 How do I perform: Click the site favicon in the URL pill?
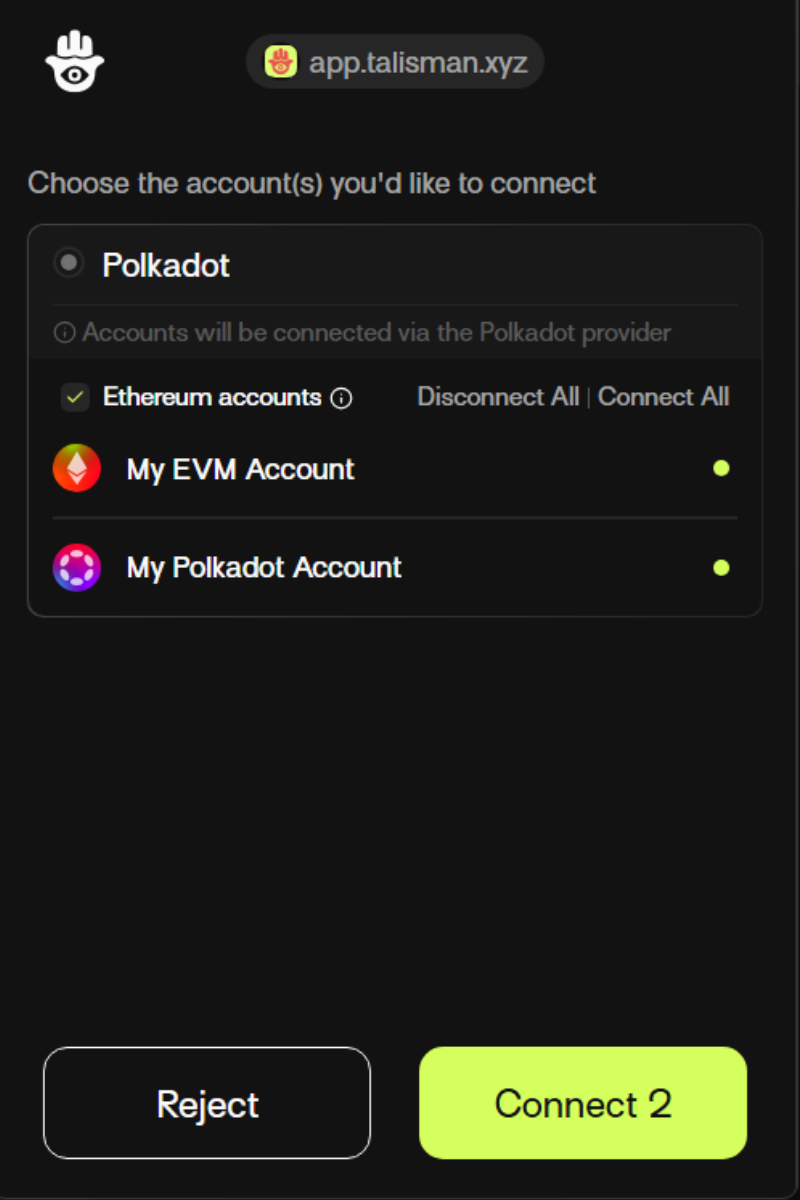[x=281, y=62]
